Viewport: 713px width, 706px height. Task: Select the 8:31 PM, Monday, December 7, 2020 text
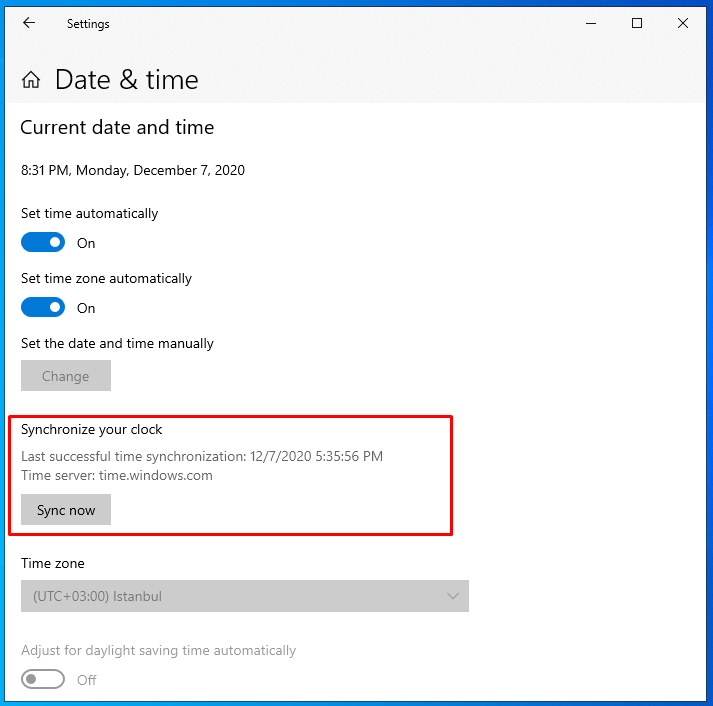pos(133,170)
